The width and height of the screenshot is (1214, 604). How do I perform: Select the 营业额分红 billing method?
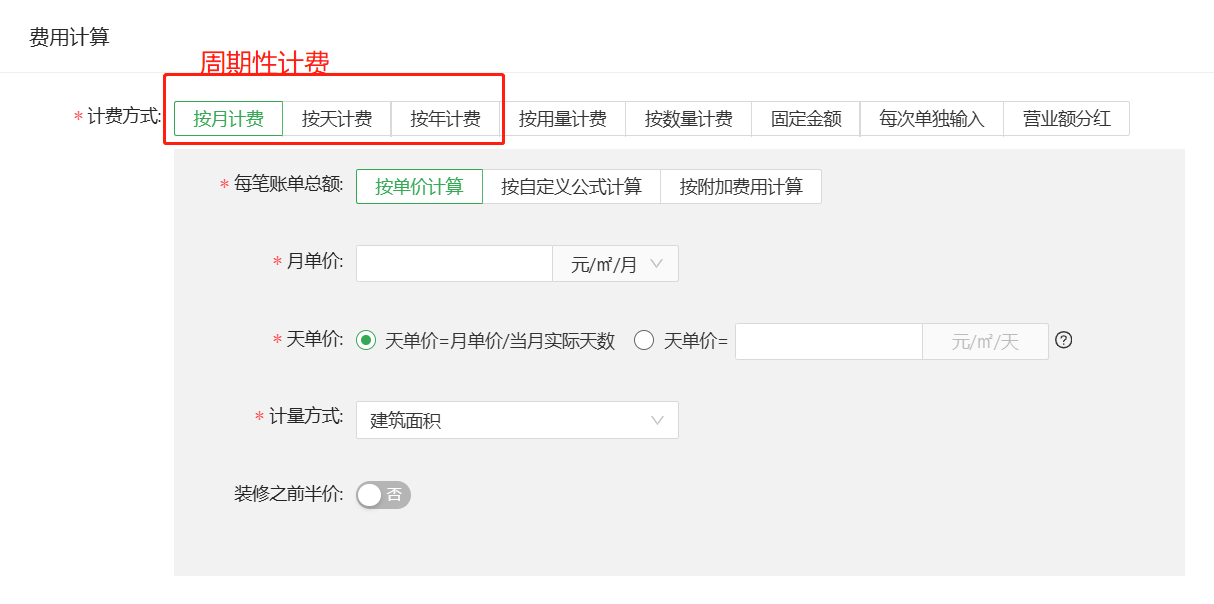1066,118
